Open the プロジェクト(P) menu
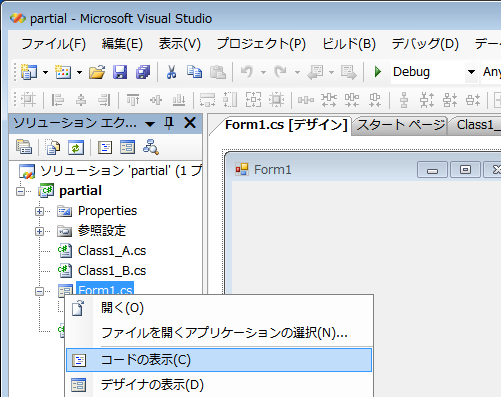Image resolution: width=501 pixels, height=397 pixels. [x=261, y=44]
